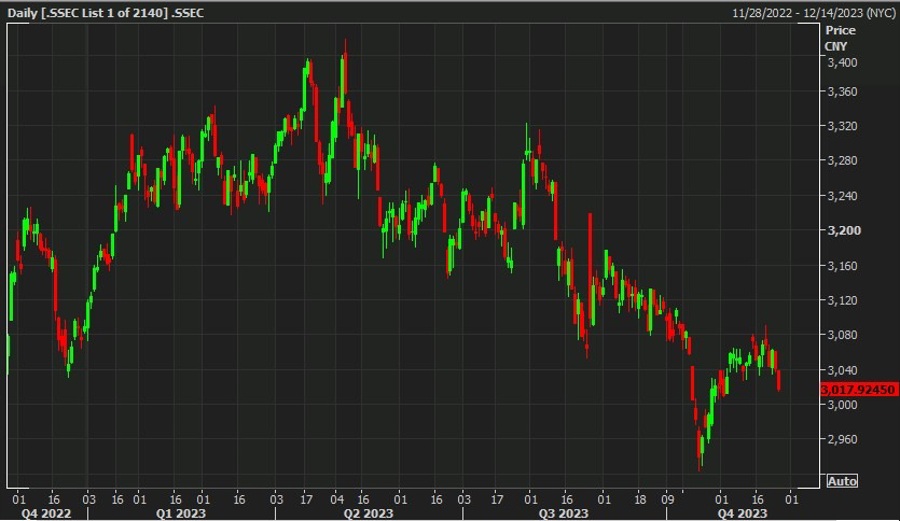
Task: Click the 'Q4 2022' quarter label
Action: [x=46, y=513]
